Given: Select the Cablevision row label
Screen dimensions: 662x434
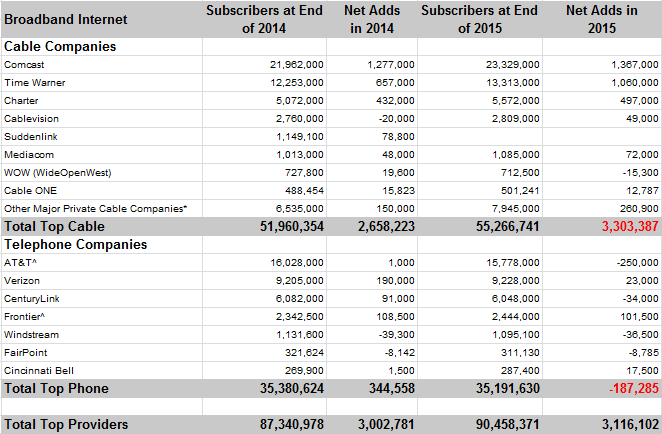Looking at the screenshot, I should click(x=31, y=119).
